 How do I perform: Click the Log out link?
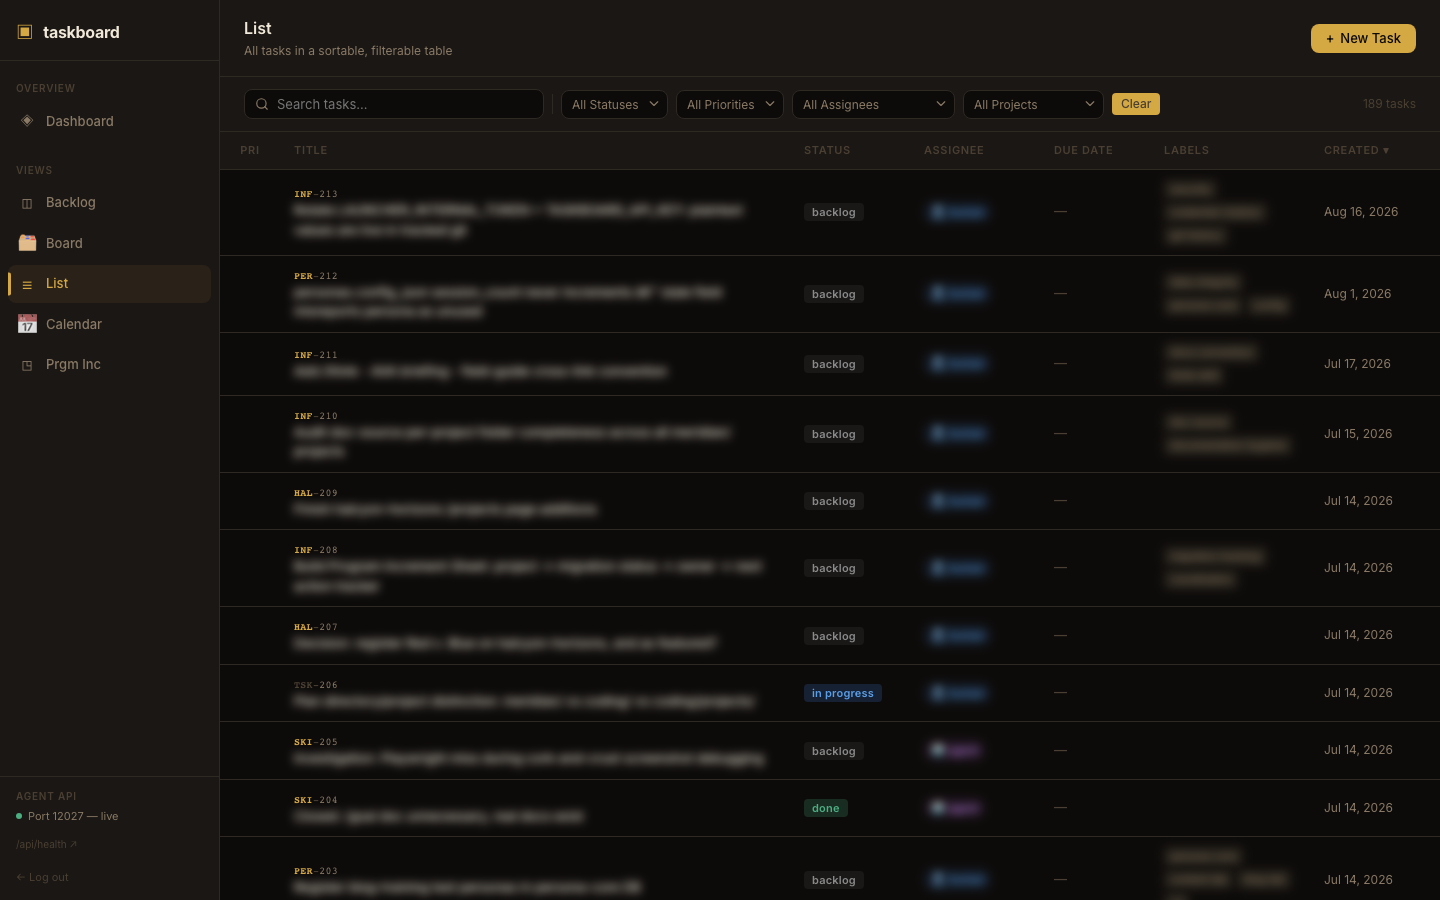(42, 877)
